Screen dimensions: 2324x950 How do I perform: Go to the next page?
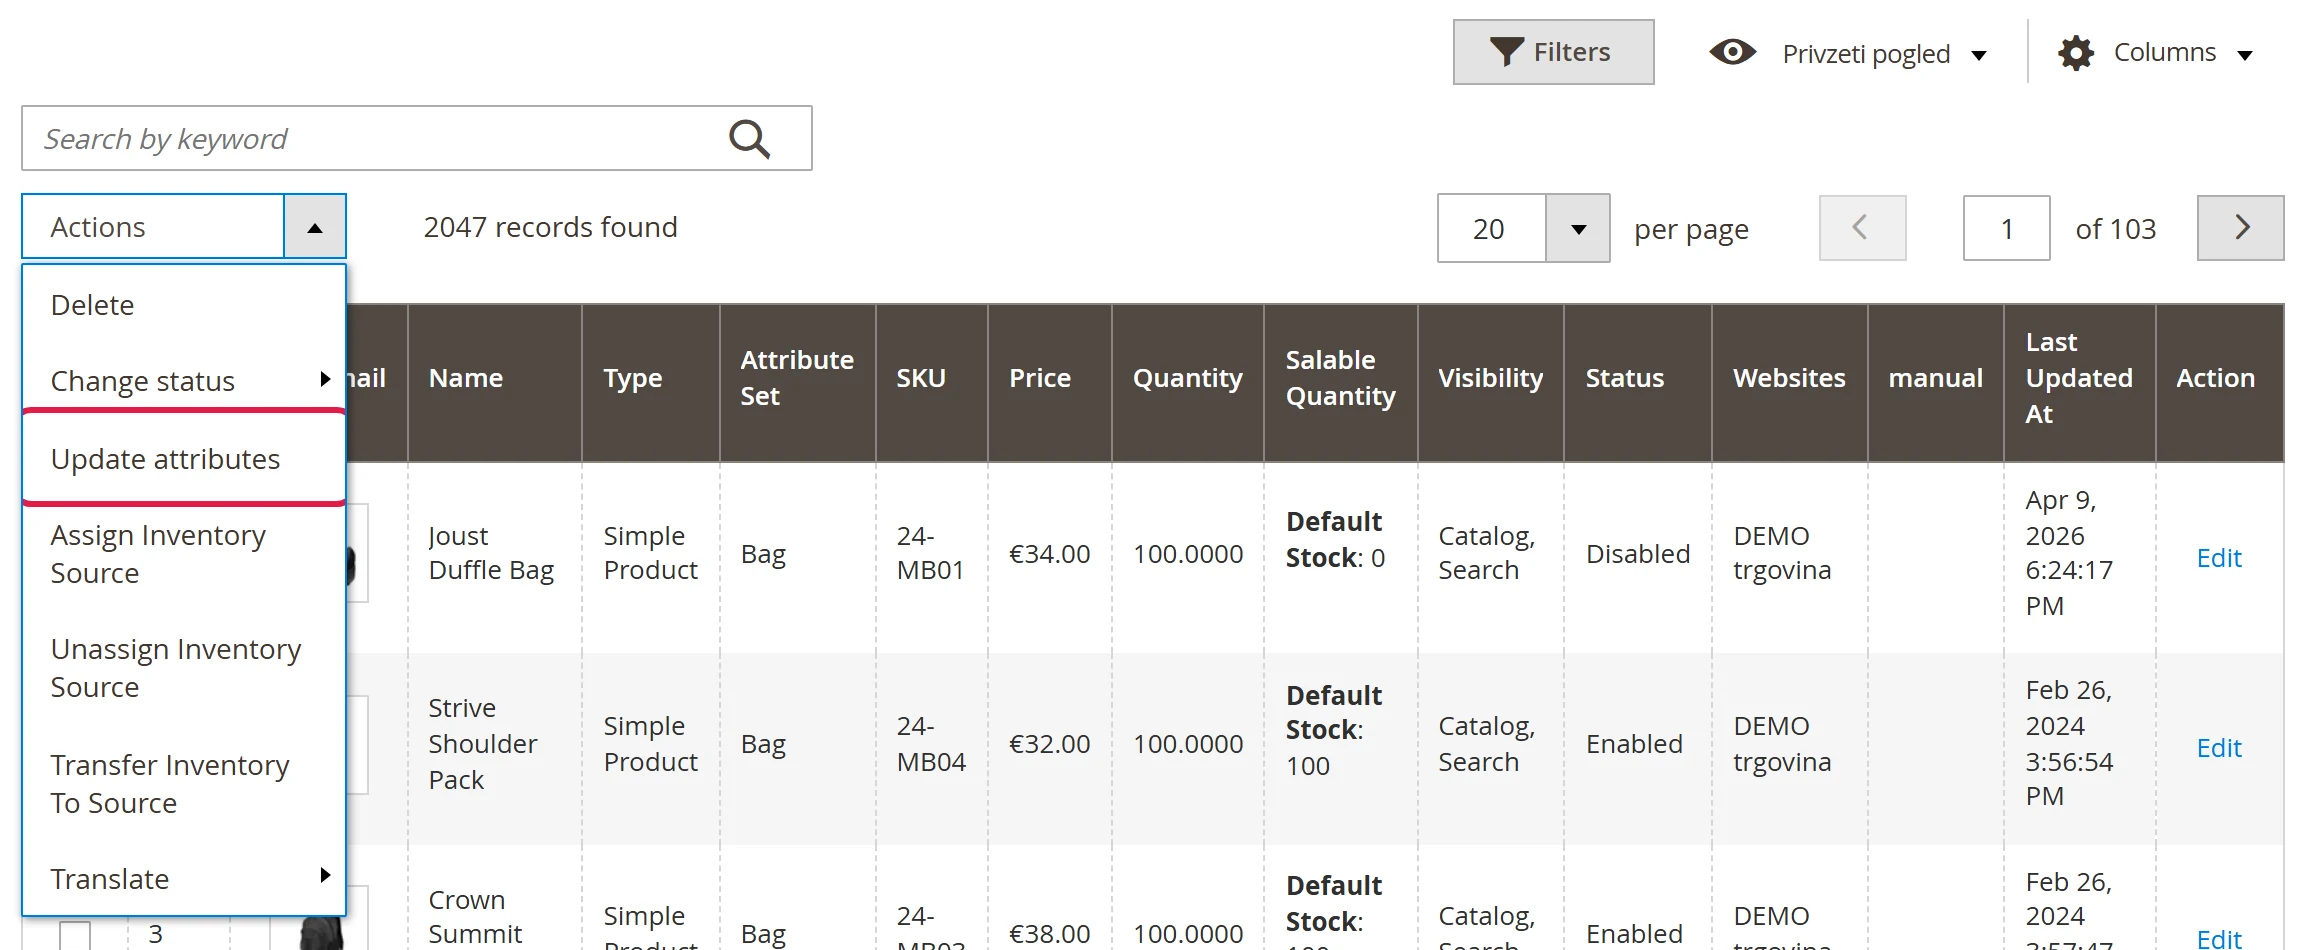coord(2240,228)
